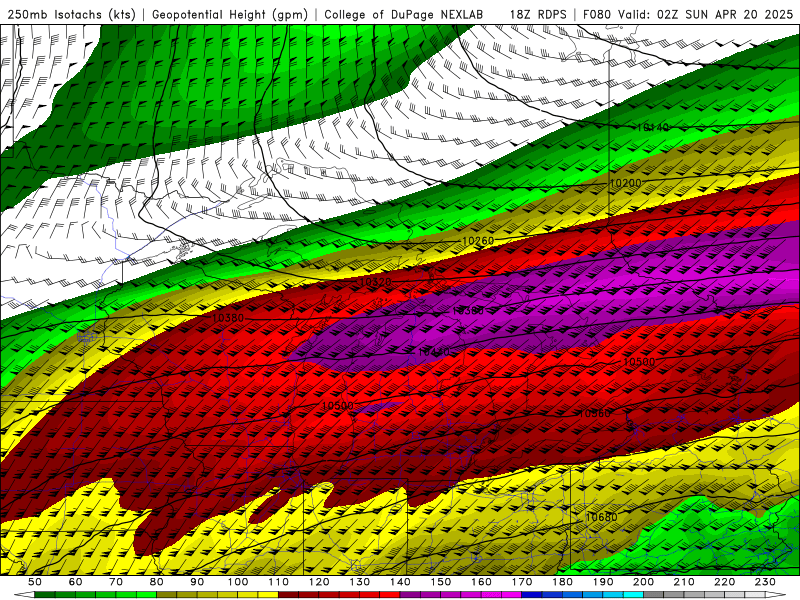The width and height of the screenshot is (800, 600).
Task: Click the 10200 height contour label
Action: tap(626, 183)
